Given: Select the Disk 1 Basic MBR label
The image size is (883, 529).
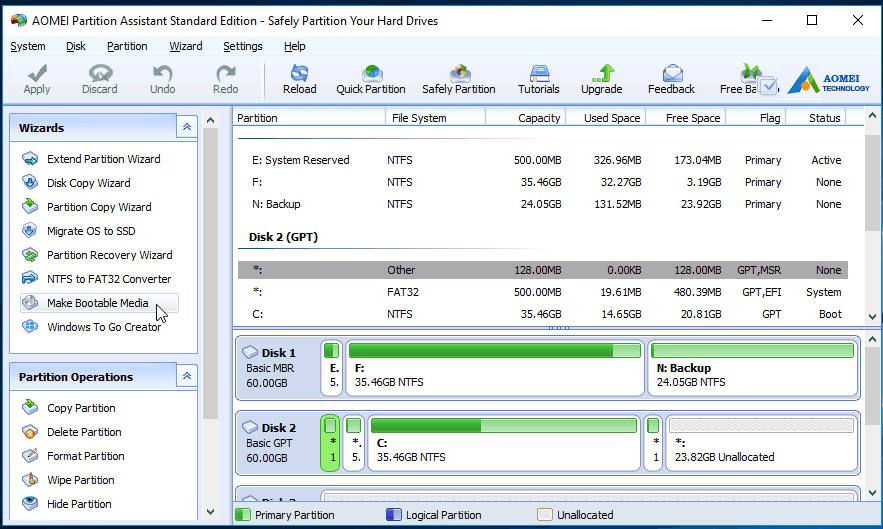Looking at the screenshot, I should point(278,368).
